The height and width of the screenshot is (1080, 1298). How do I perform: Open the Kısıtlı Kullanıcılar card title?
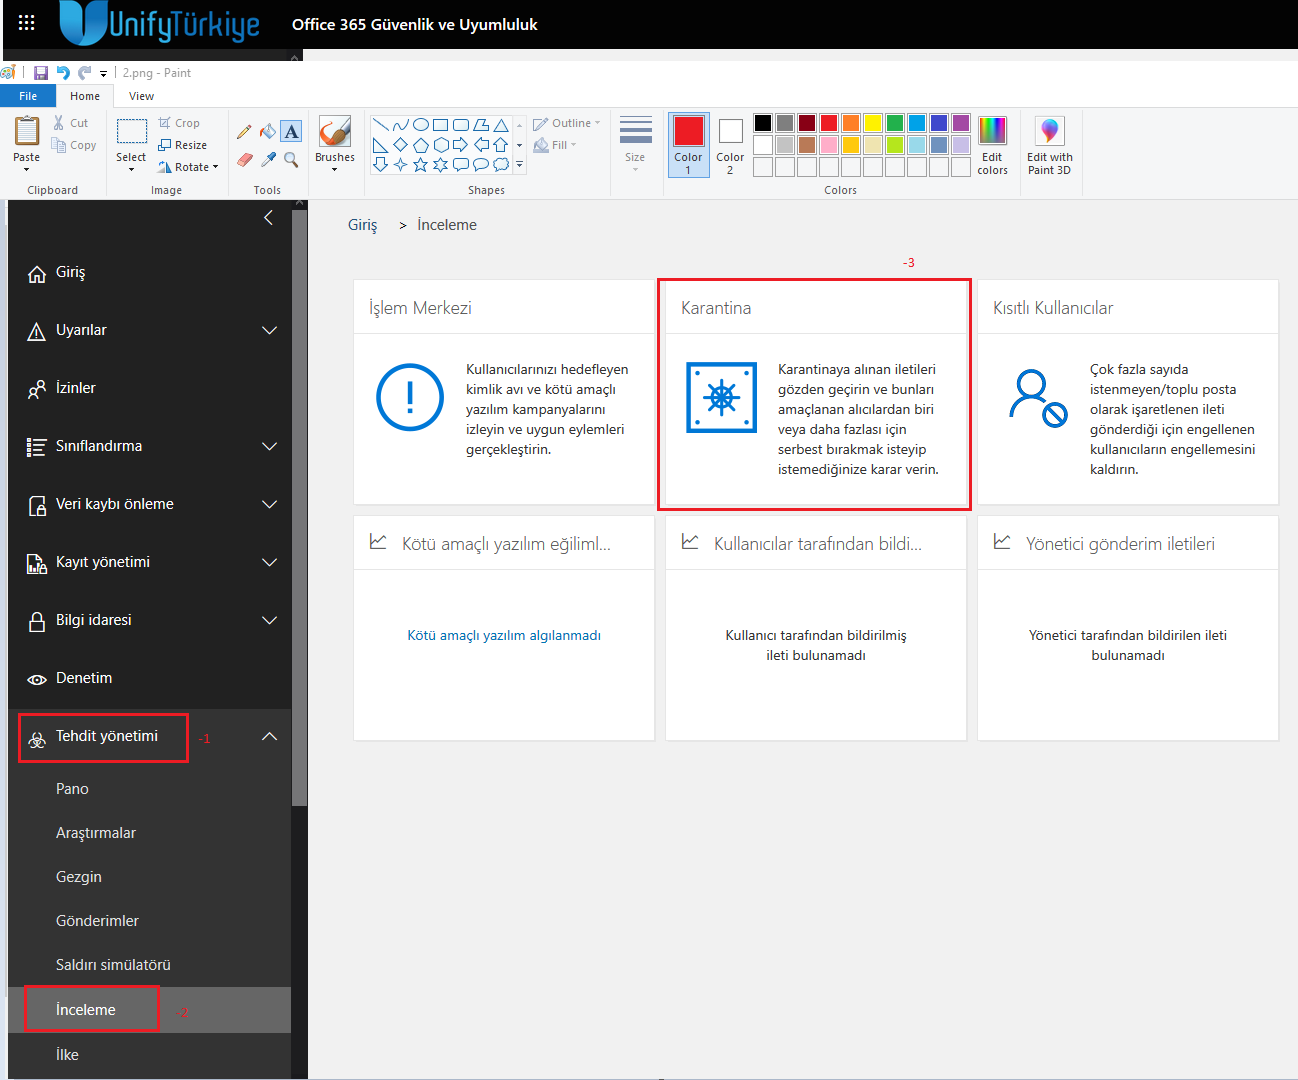pos(1053,308)
